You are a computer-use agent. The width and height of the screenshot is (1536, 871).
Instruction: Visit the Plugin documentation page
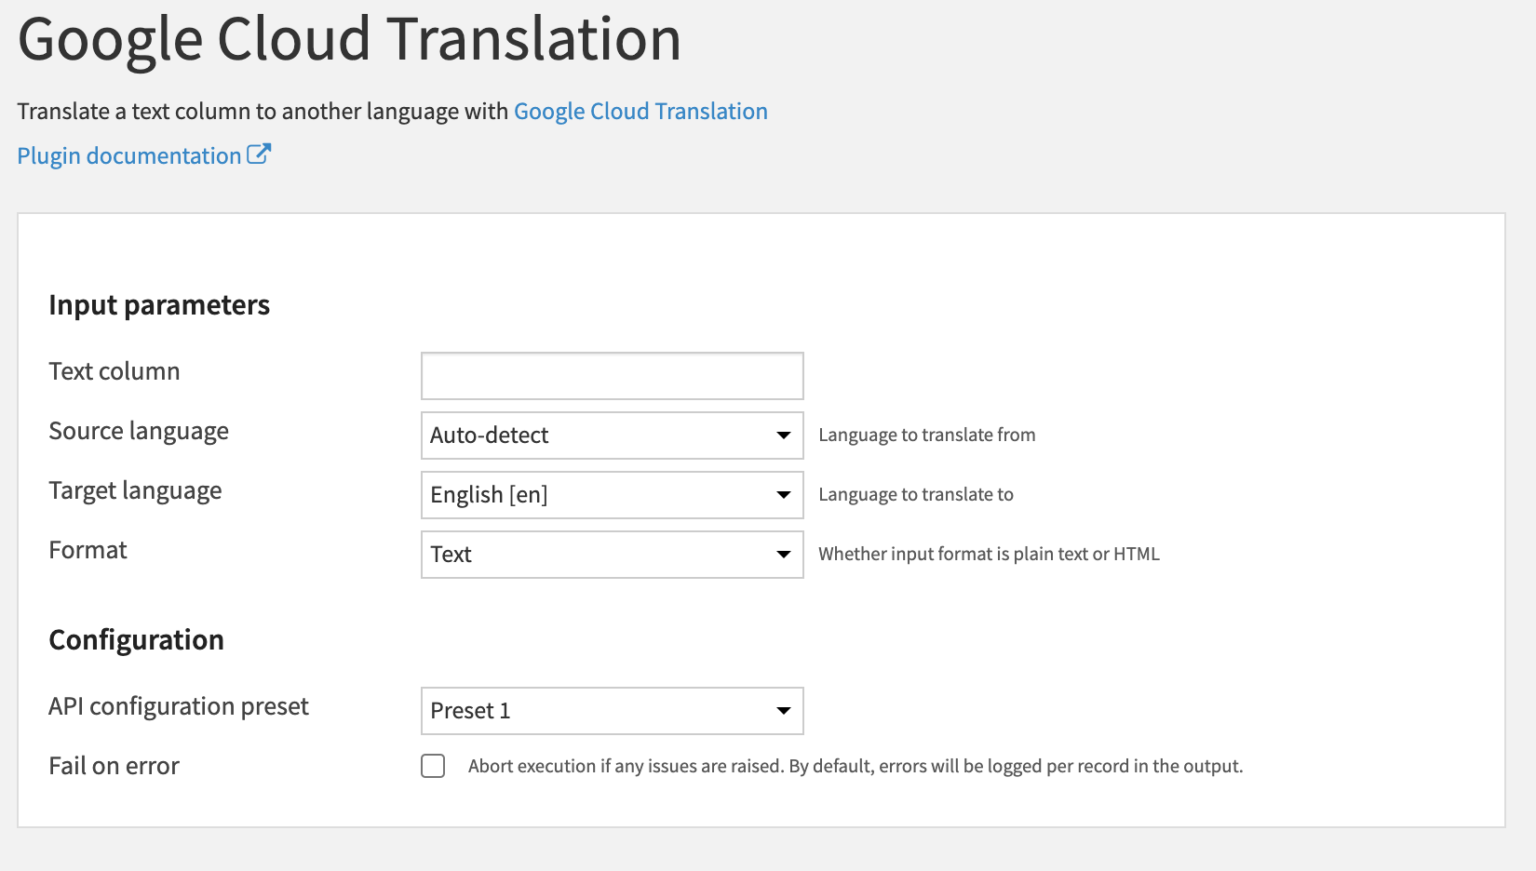(125, 155)
